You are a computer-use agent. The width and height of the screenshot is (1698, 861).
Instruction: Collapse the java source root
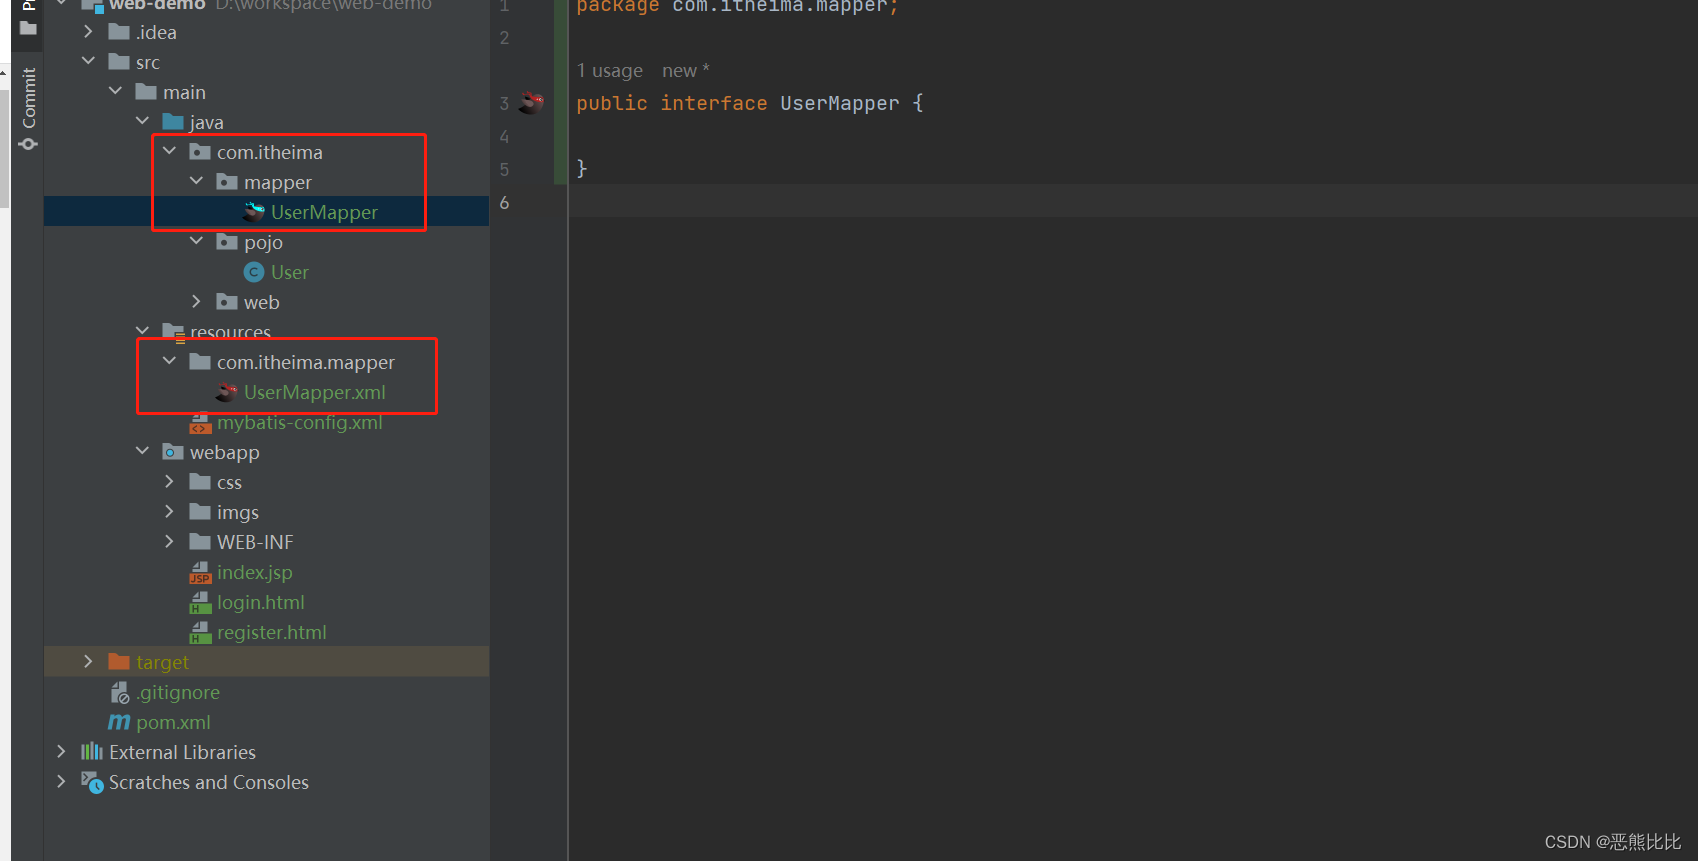pyautogui.click(x=142, y=122)
